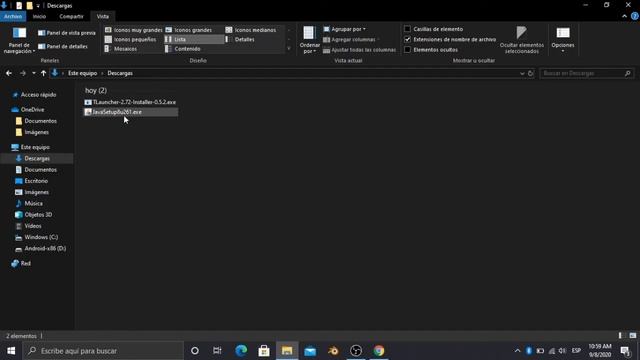The image size is (640, 360).
Task: Expand the address bar history dropdown
Action: coord(522,73)
